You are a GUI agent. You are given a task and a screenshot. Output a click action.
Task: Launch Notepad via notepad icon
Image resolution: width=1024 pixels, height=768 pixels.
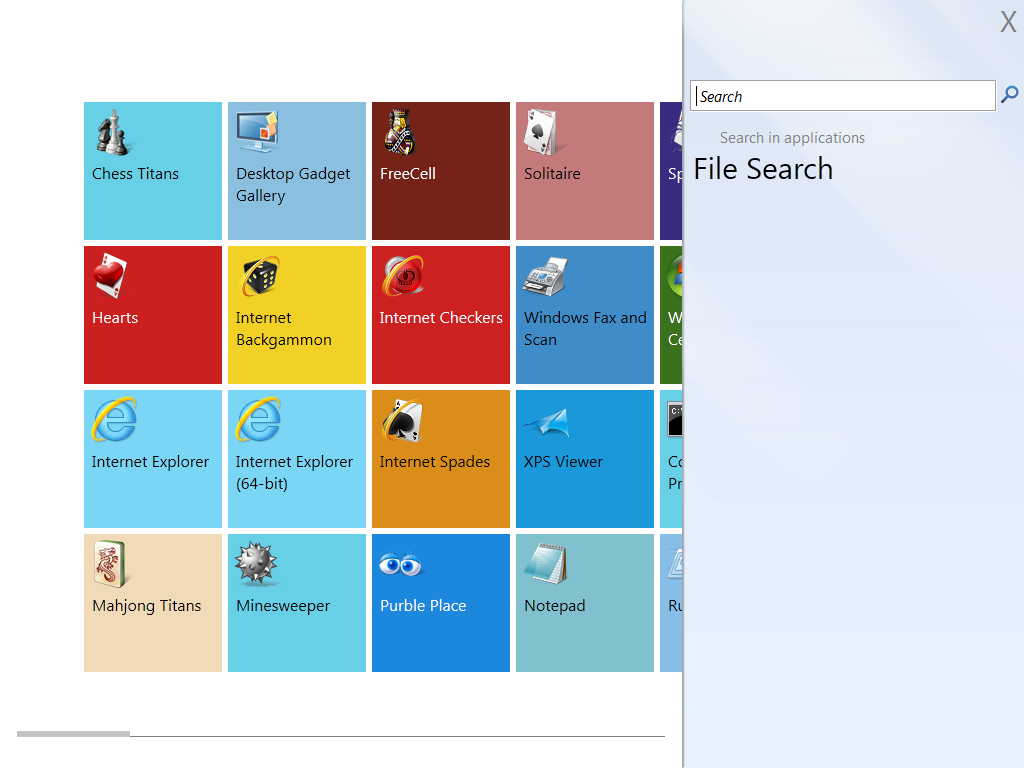(545, 564)
